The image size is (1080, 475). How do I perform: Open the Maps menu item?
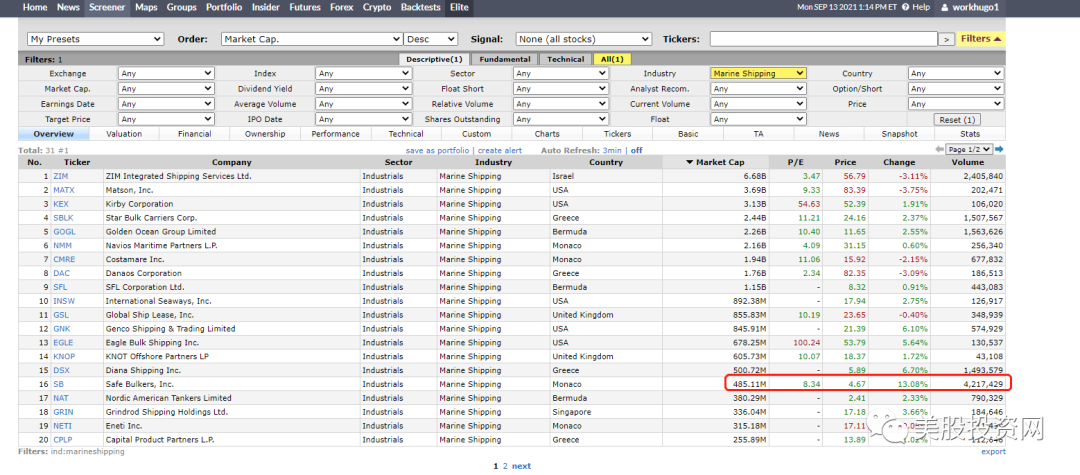[x=146, y=8]
